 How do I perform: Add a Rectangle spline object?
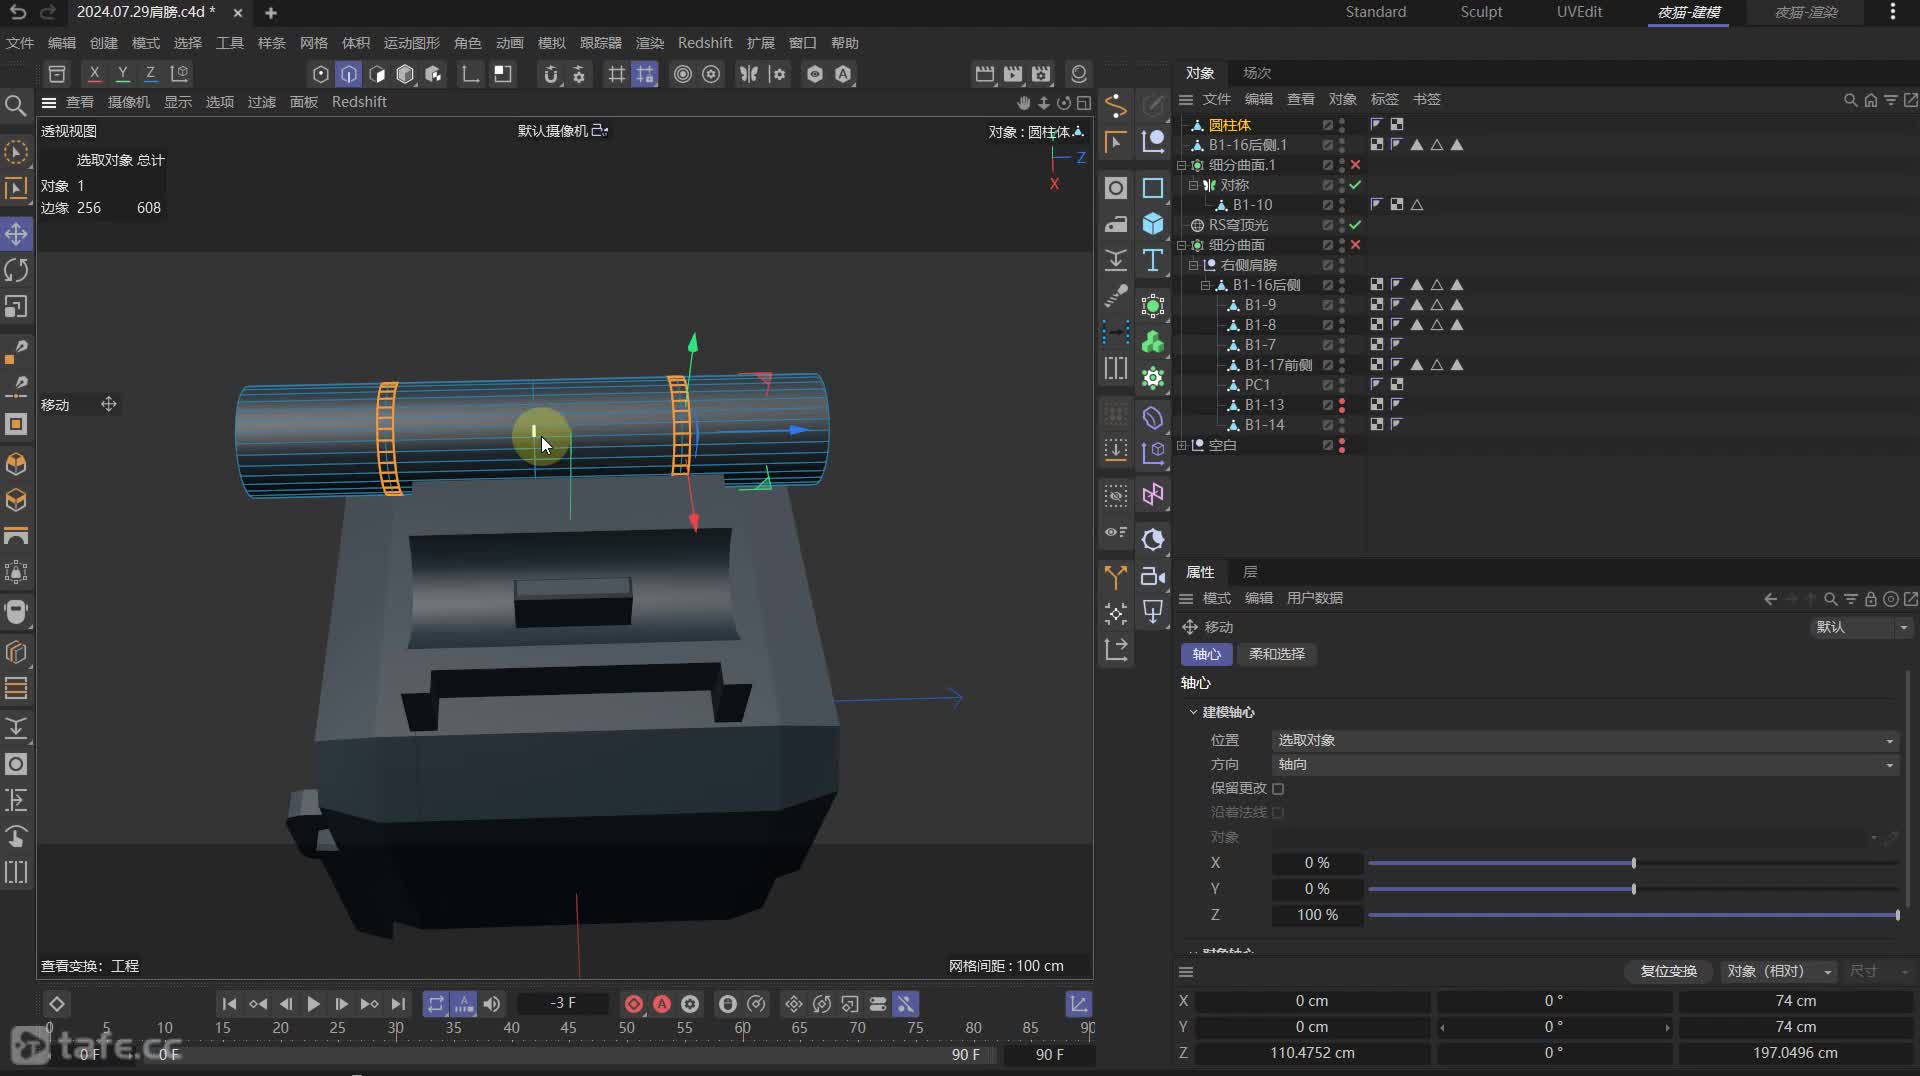click(1153, 188)
